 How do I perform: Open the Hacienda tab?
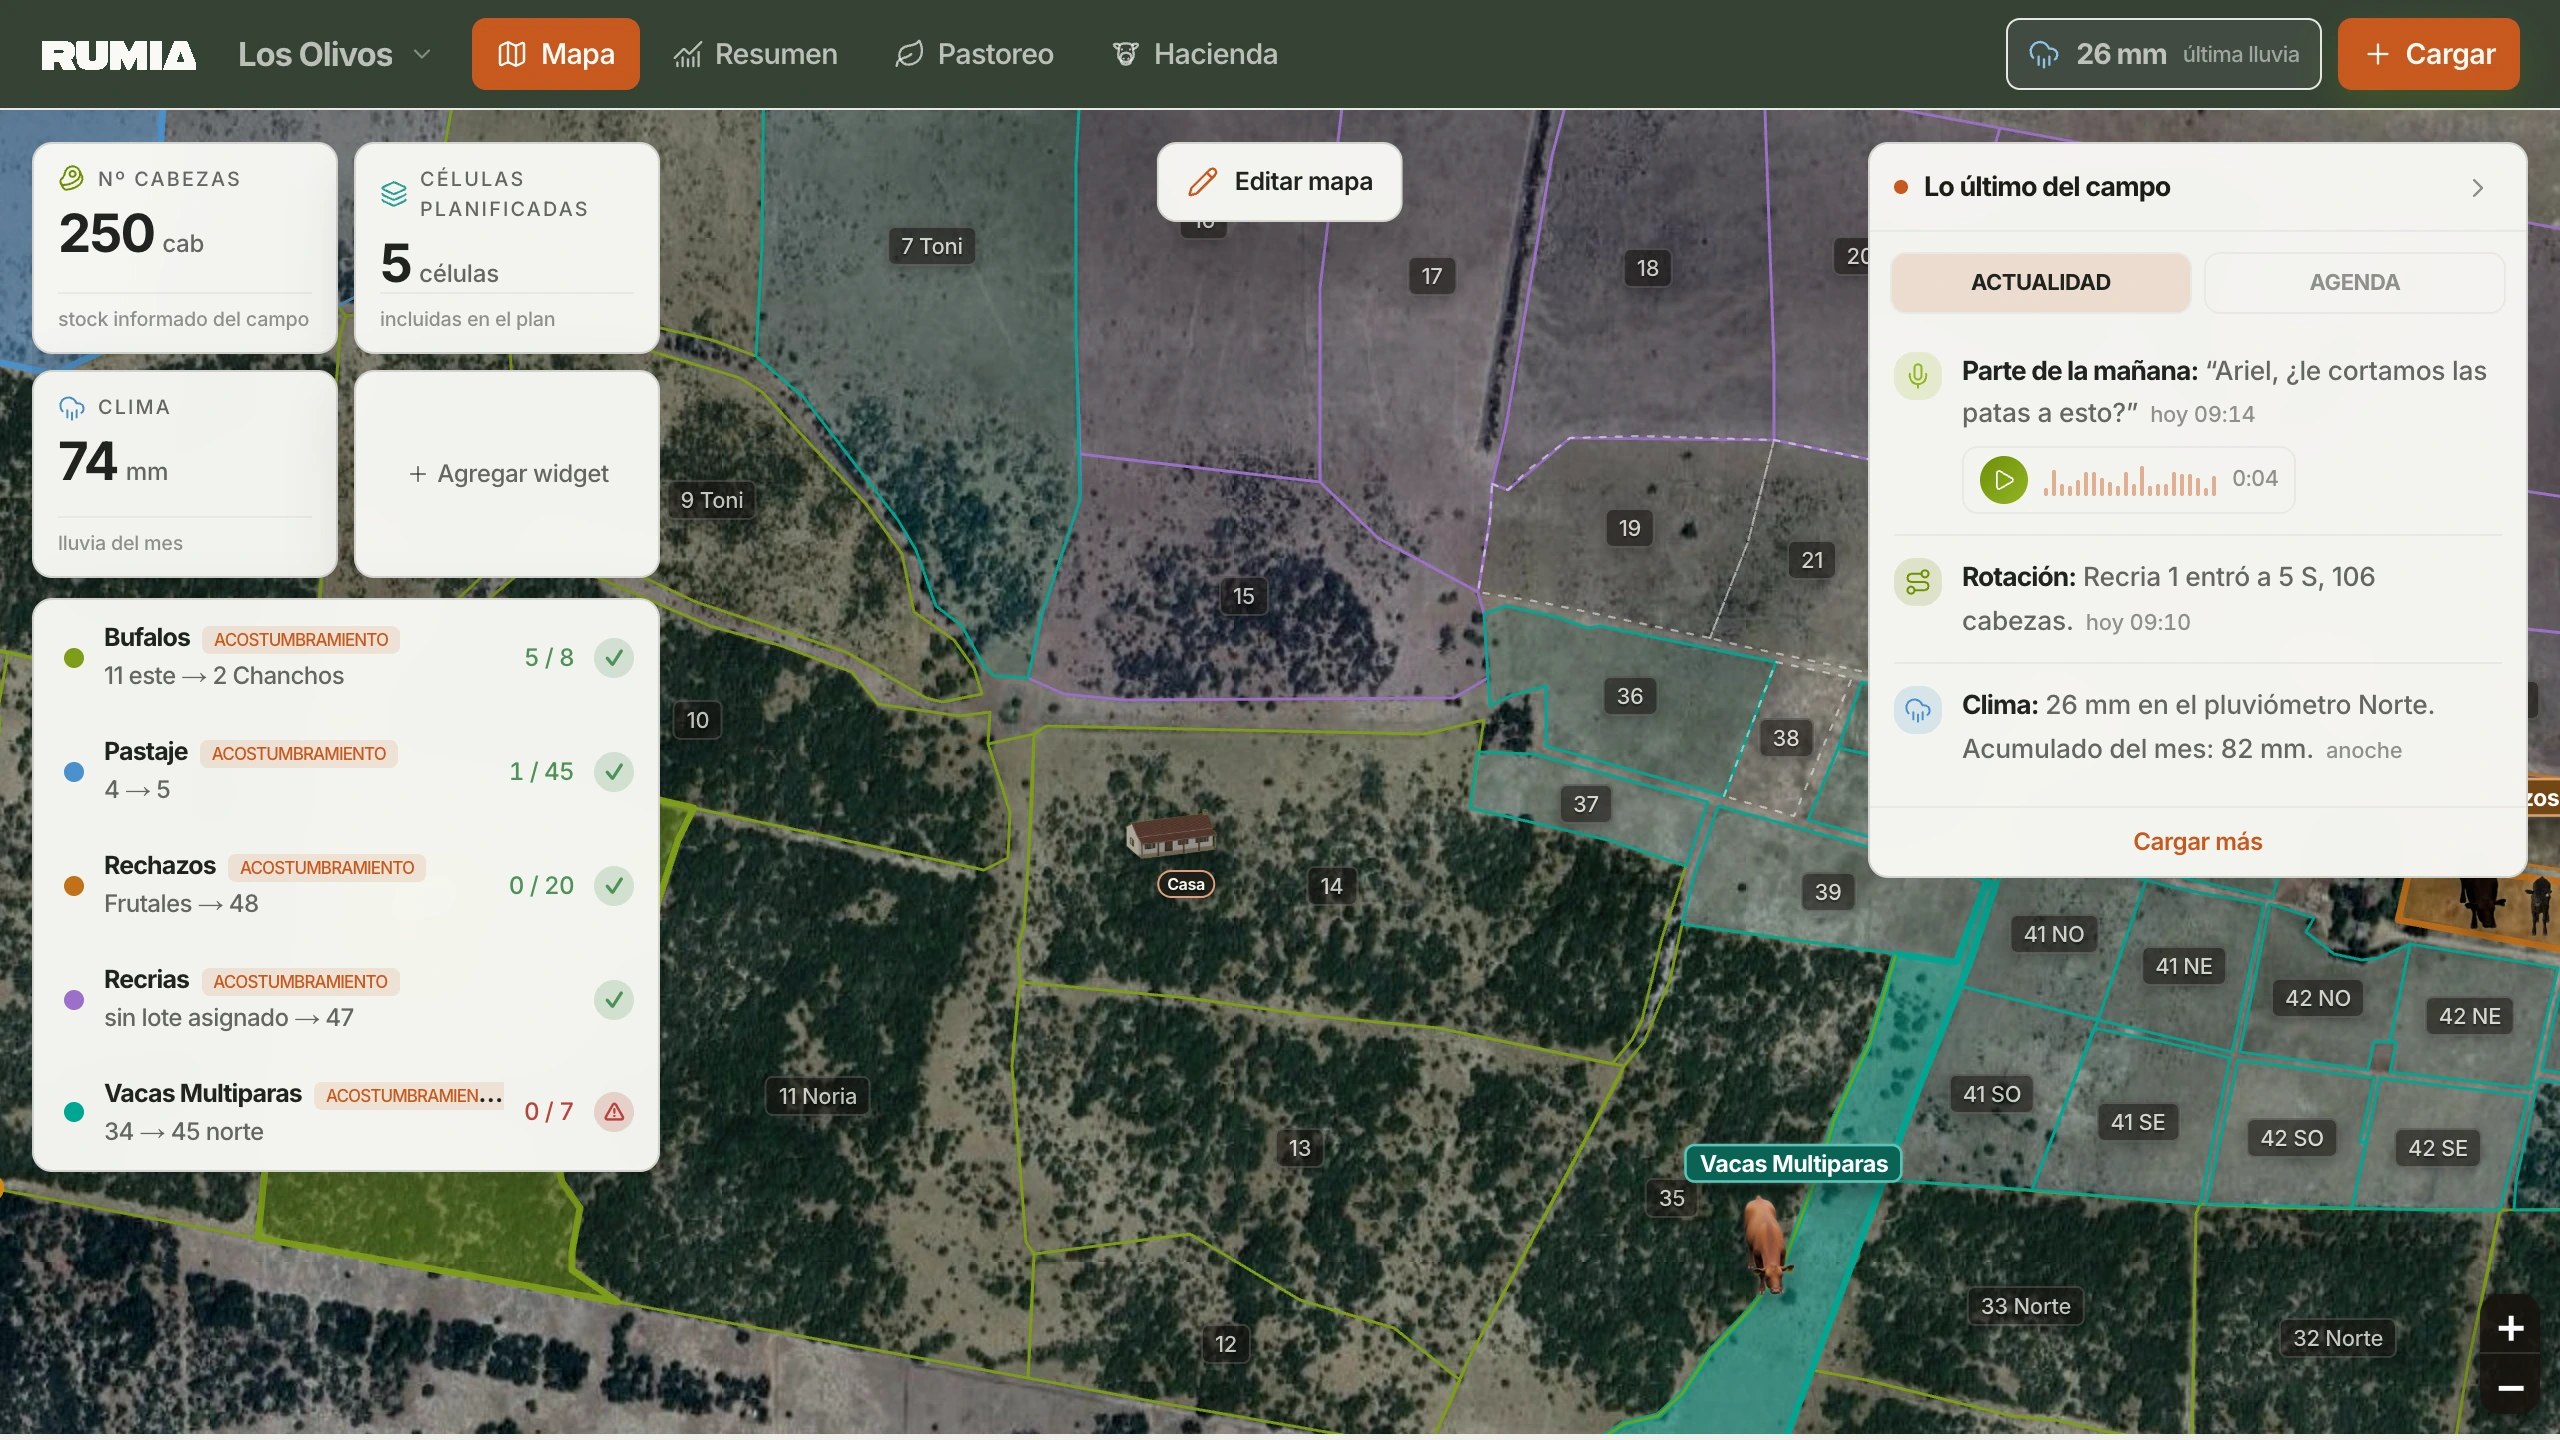pyautogui.click(x=1195, y=54)
